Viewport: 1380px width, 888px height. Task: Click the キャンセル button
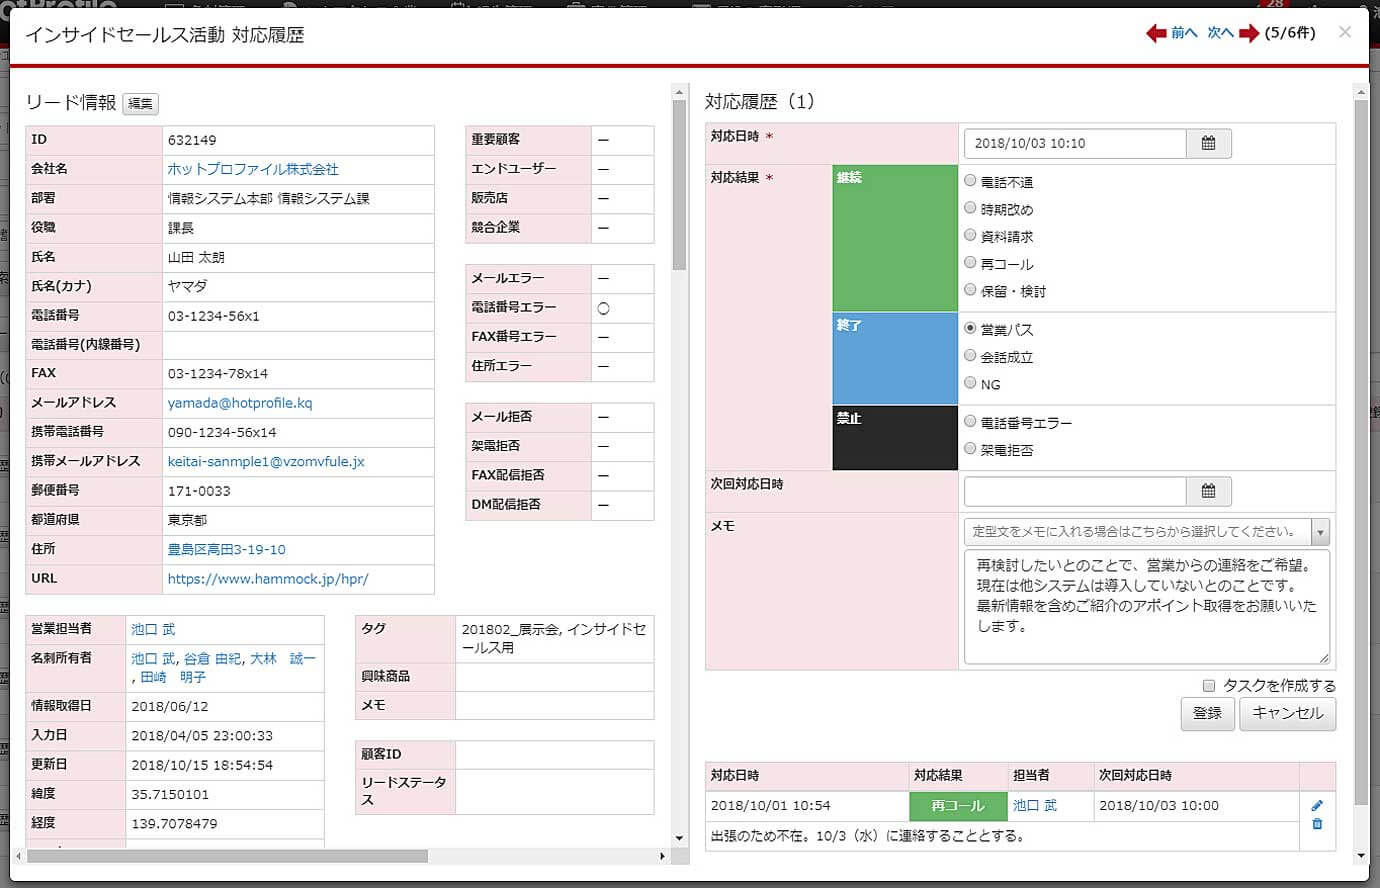tap(1287, 713)
